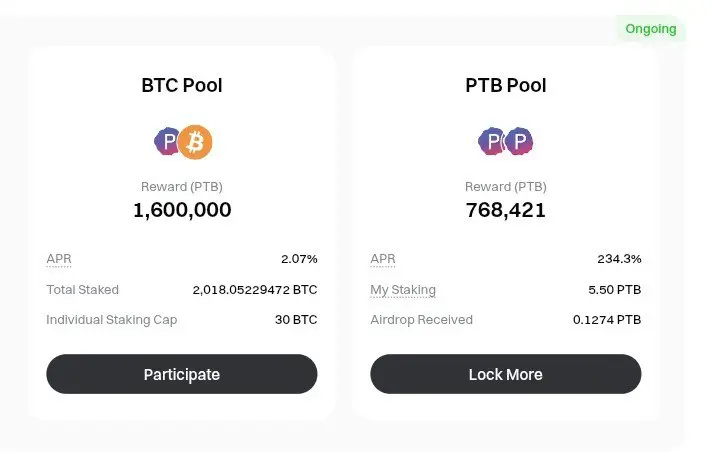712x466 pixels.
Task: Click the underlined APR label in PTB Pool
Action: [x=383, y=259]
